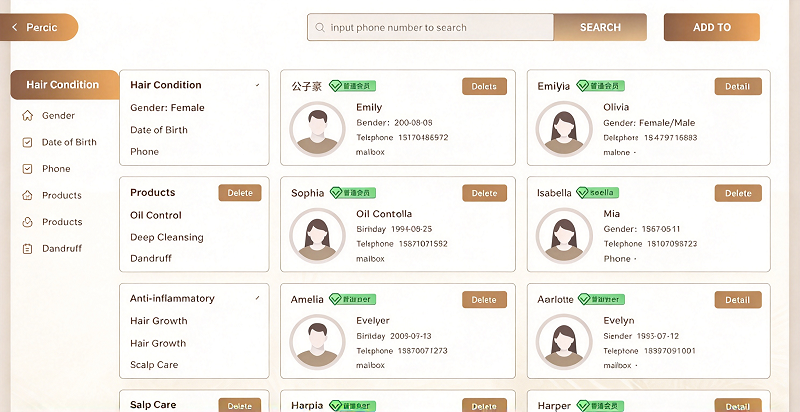Collapse the Hair Condition panel chevron
The width and height of the screenshot is (800, 412).
coord(258,85)
